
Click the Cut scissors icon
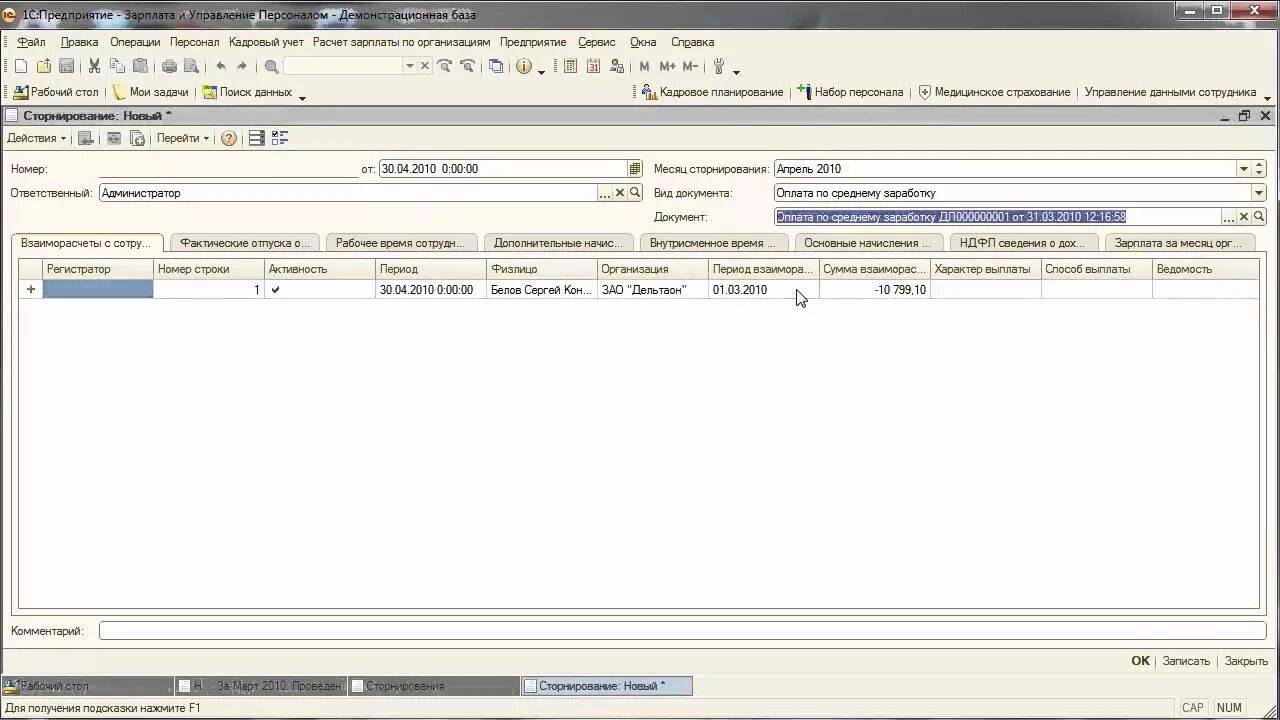[x=94, y=66]
